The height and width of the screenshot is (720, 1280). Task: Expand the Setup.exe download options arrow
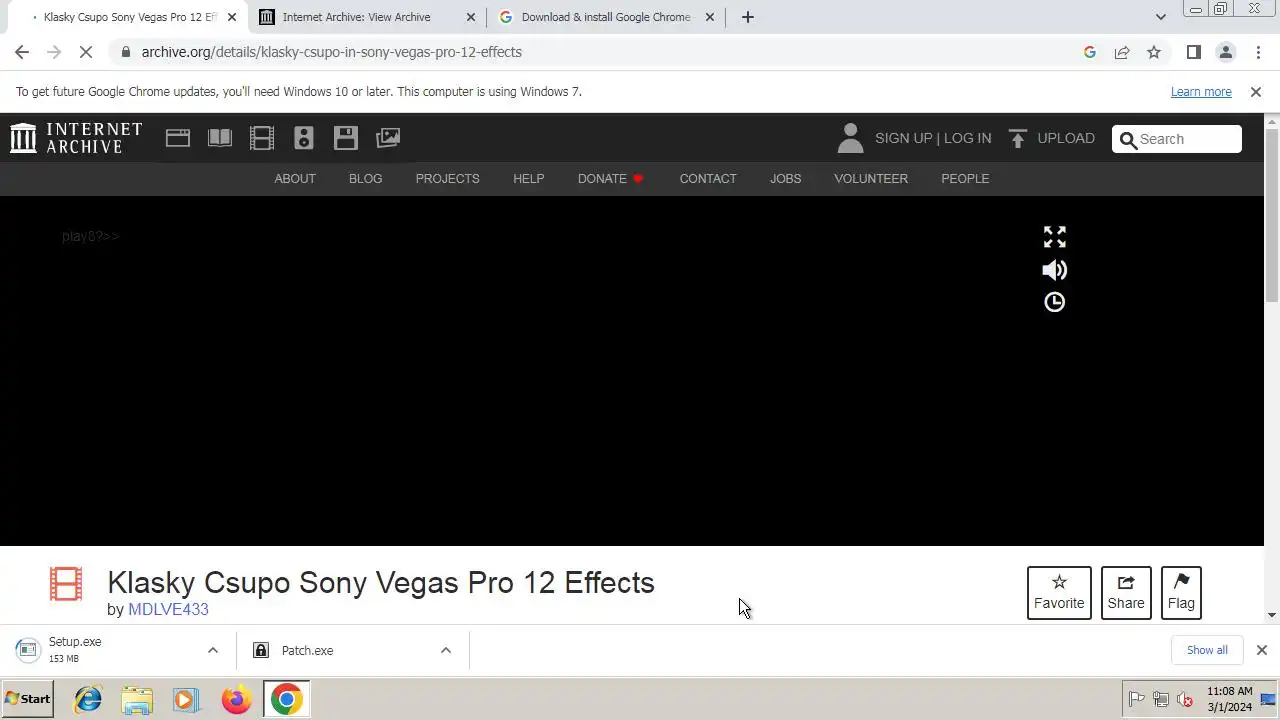click(212, 651)
